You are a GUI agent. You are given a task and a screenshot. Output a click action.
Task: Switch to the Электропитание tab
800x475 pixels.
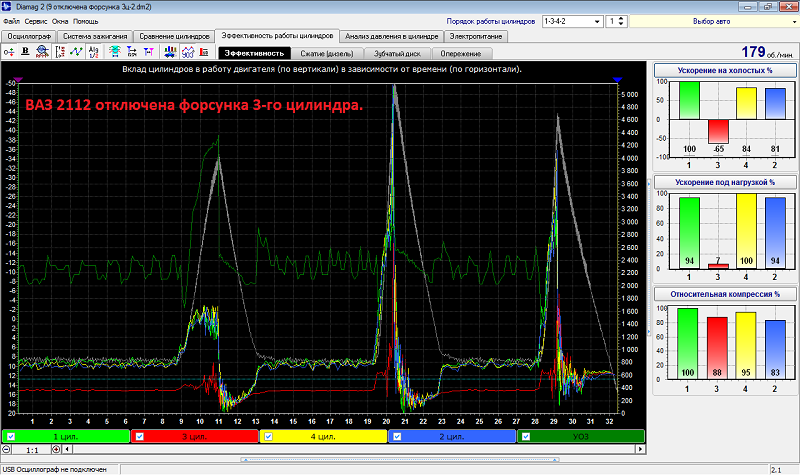(476, 36)
